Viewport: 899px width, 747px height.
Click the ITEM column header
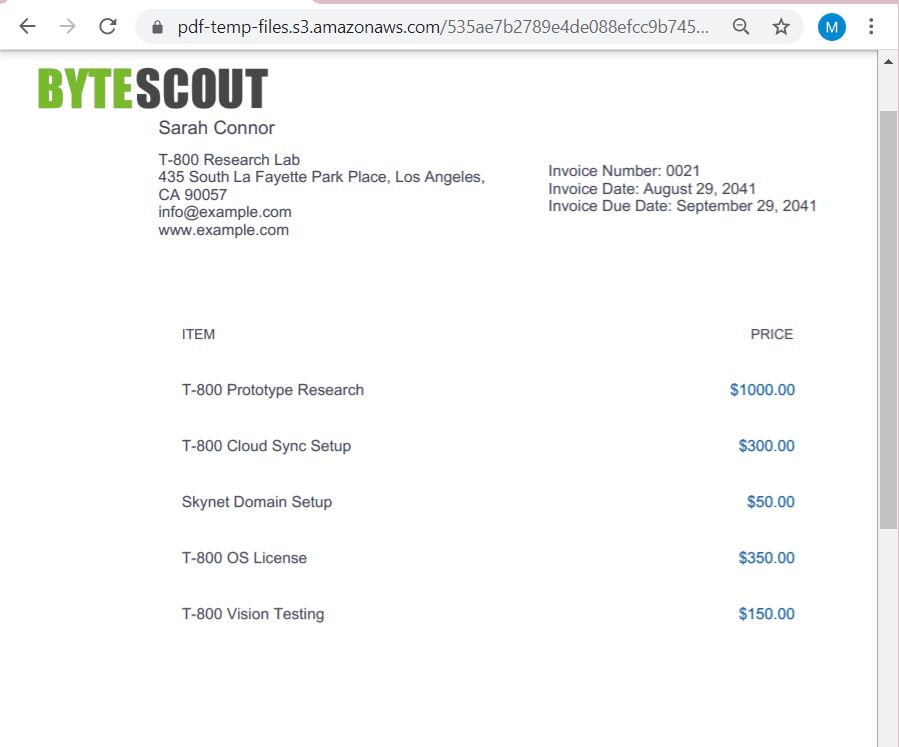[x=198, y=334]
